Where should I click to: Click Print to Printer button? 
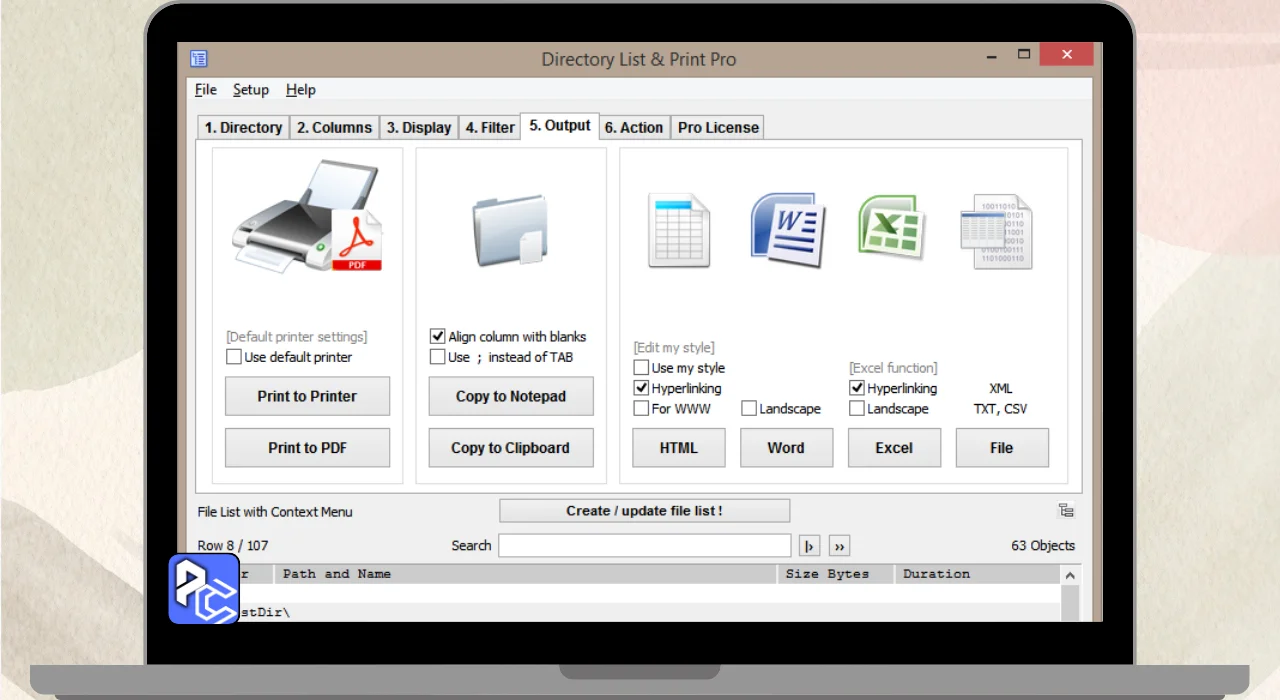coord(307,396)
